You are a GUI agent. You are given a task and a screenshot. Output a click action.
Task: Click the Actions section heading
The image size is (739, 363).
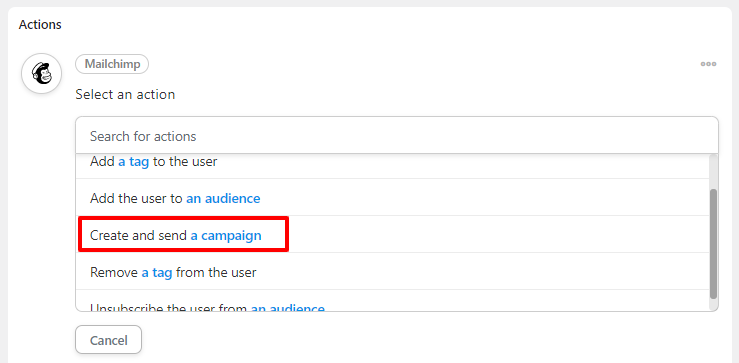click(40, 25)
